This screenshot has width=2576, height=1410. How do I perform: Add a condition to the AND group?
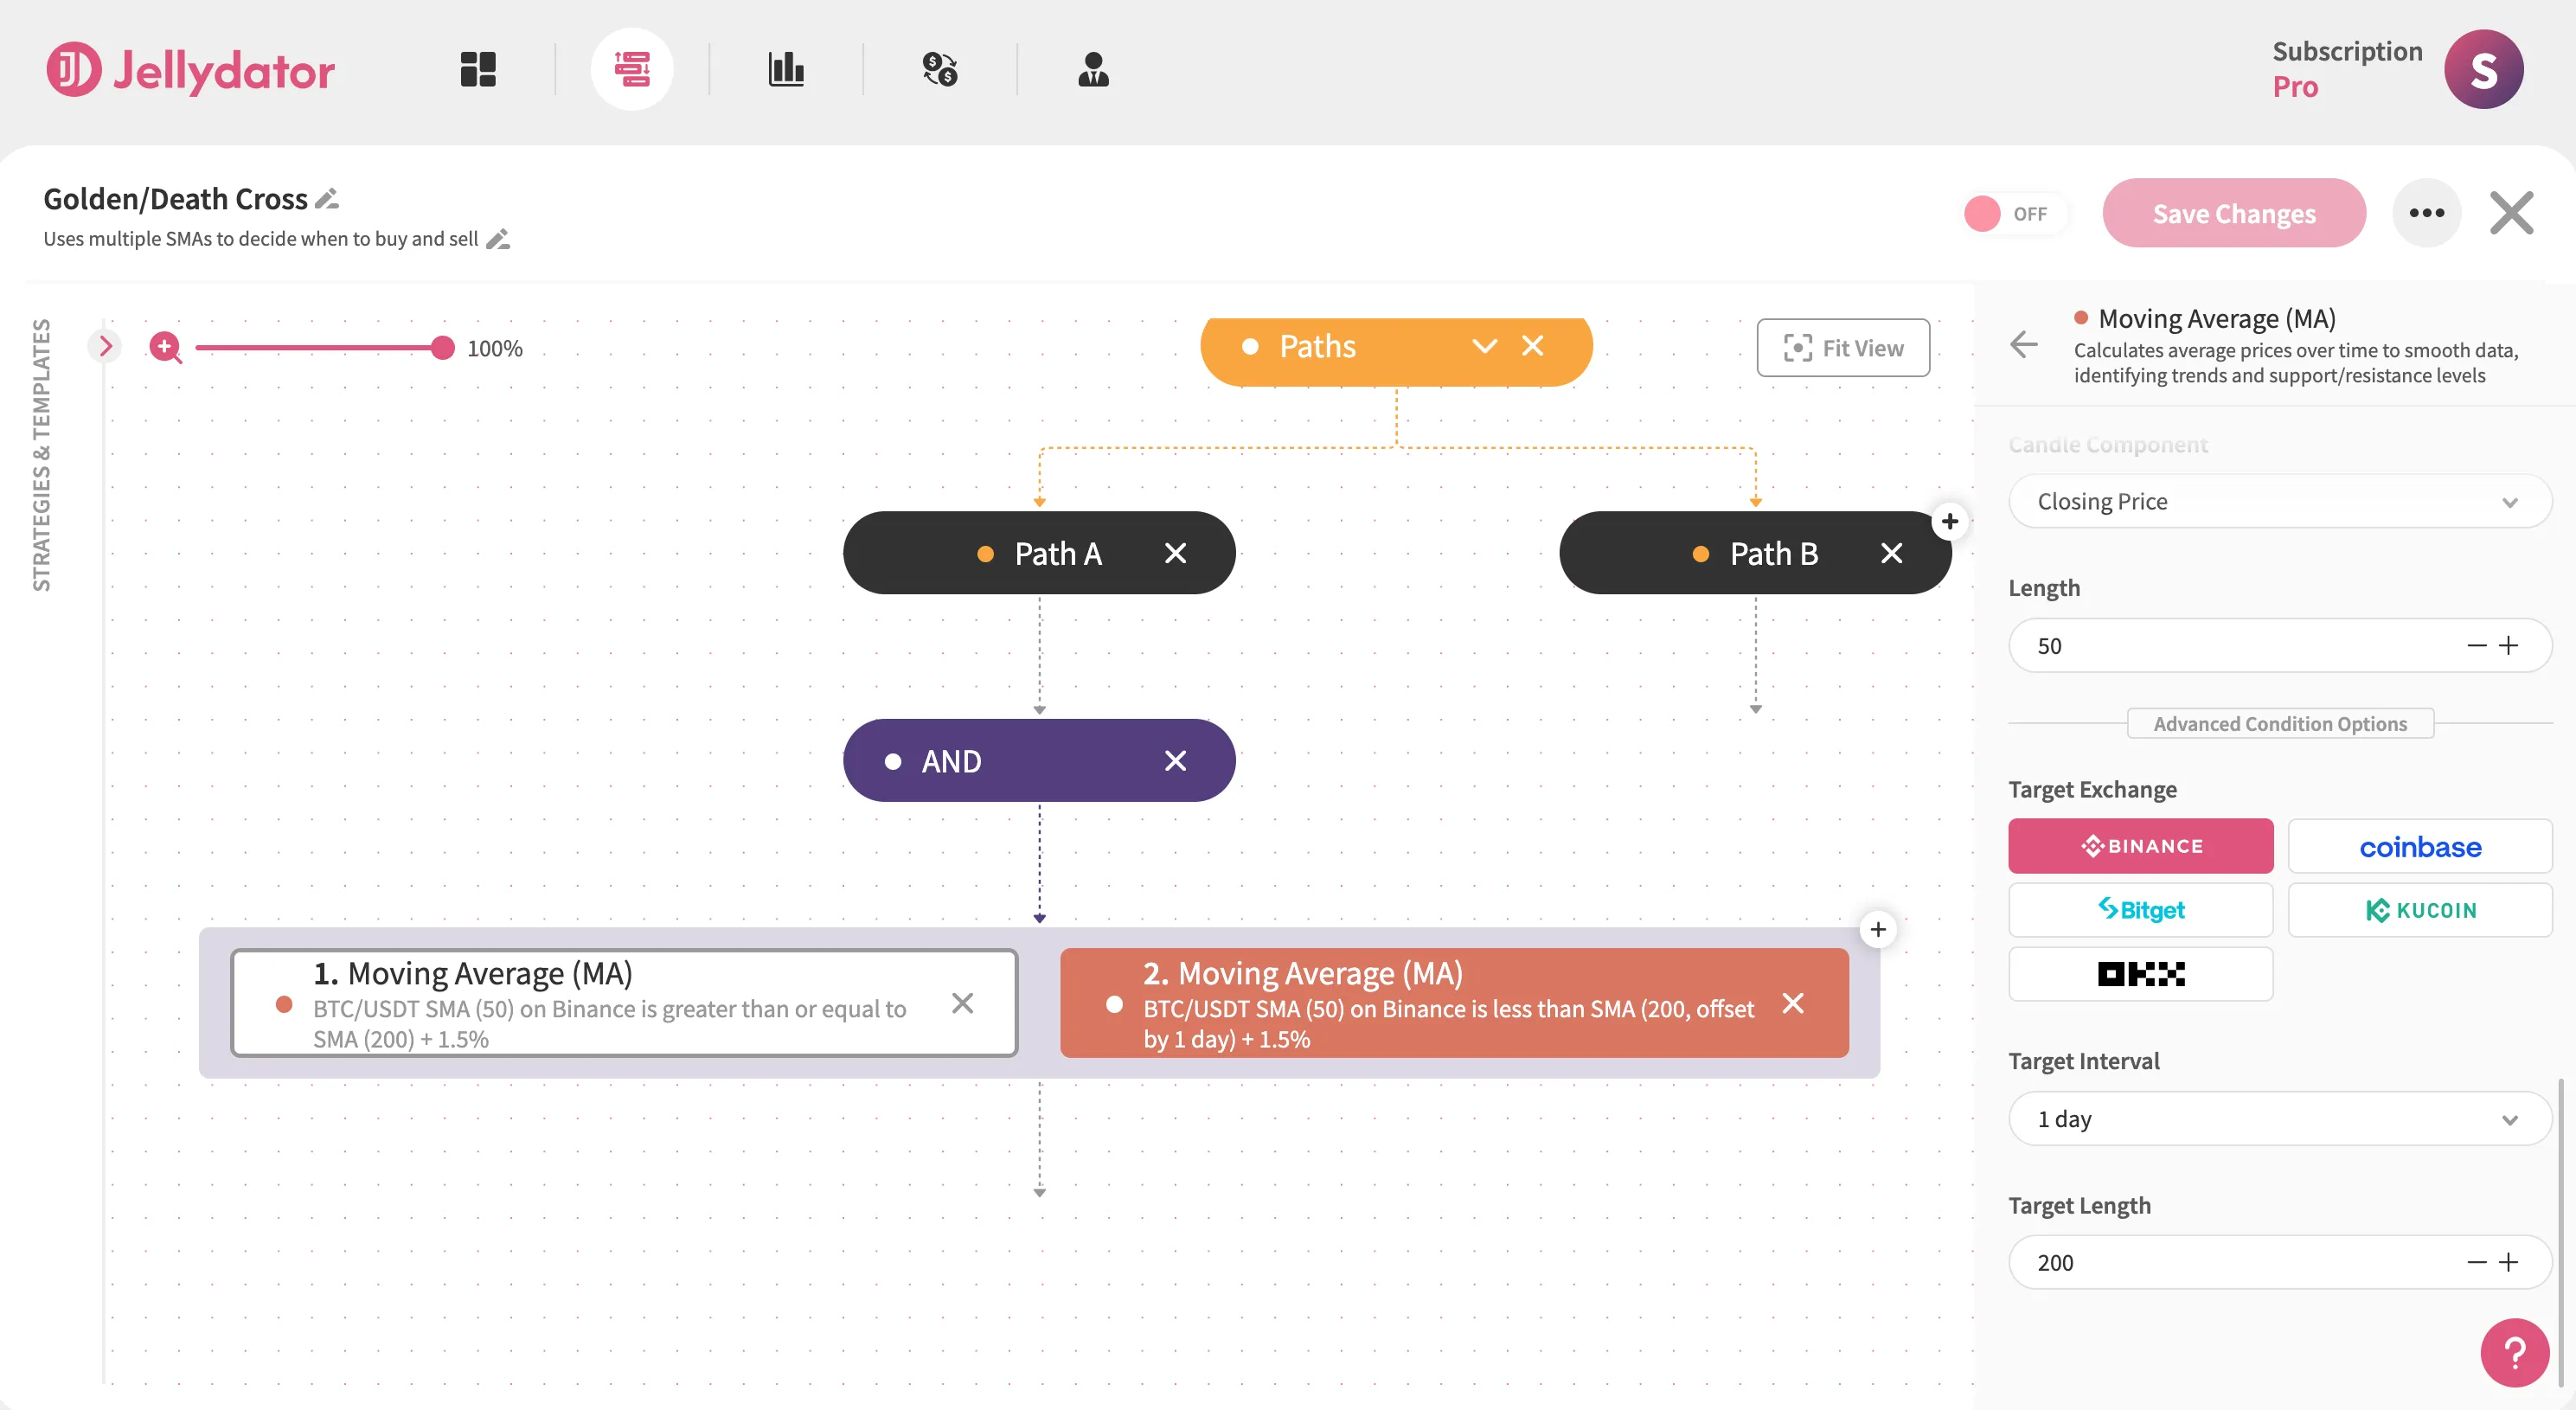(x=1878, y=930)
